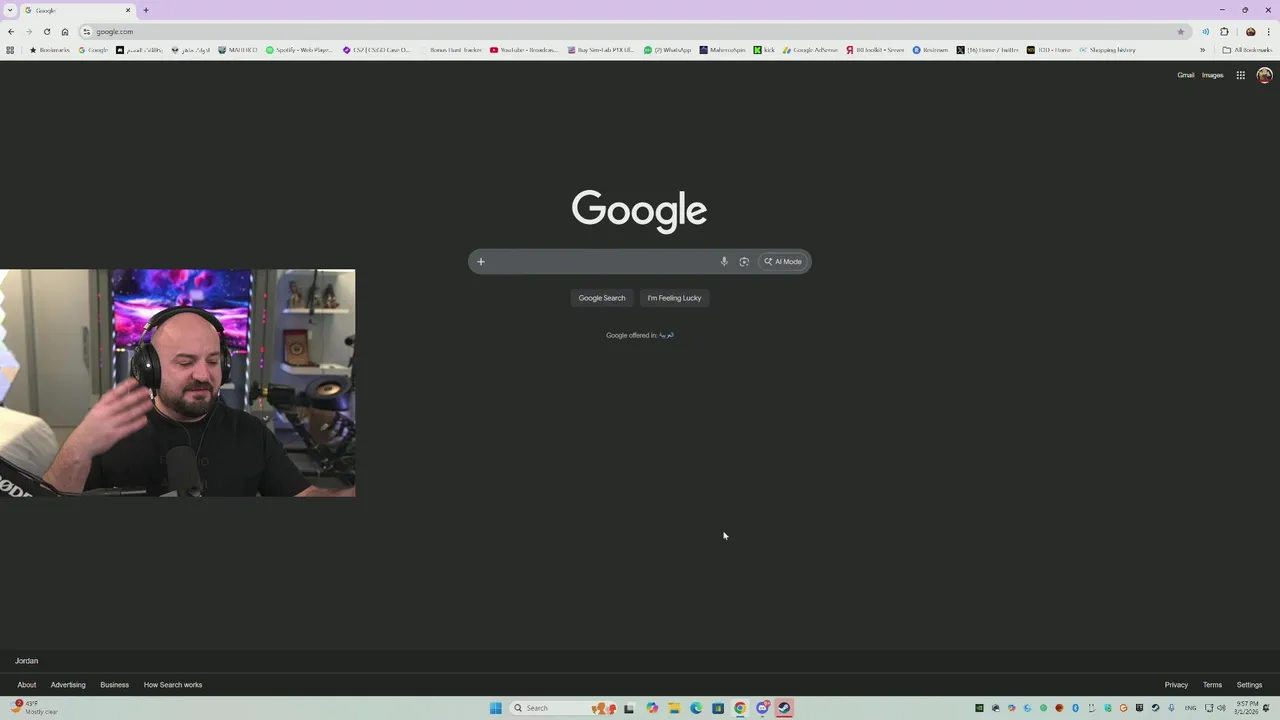Search by image with the Lens icon

744,262
